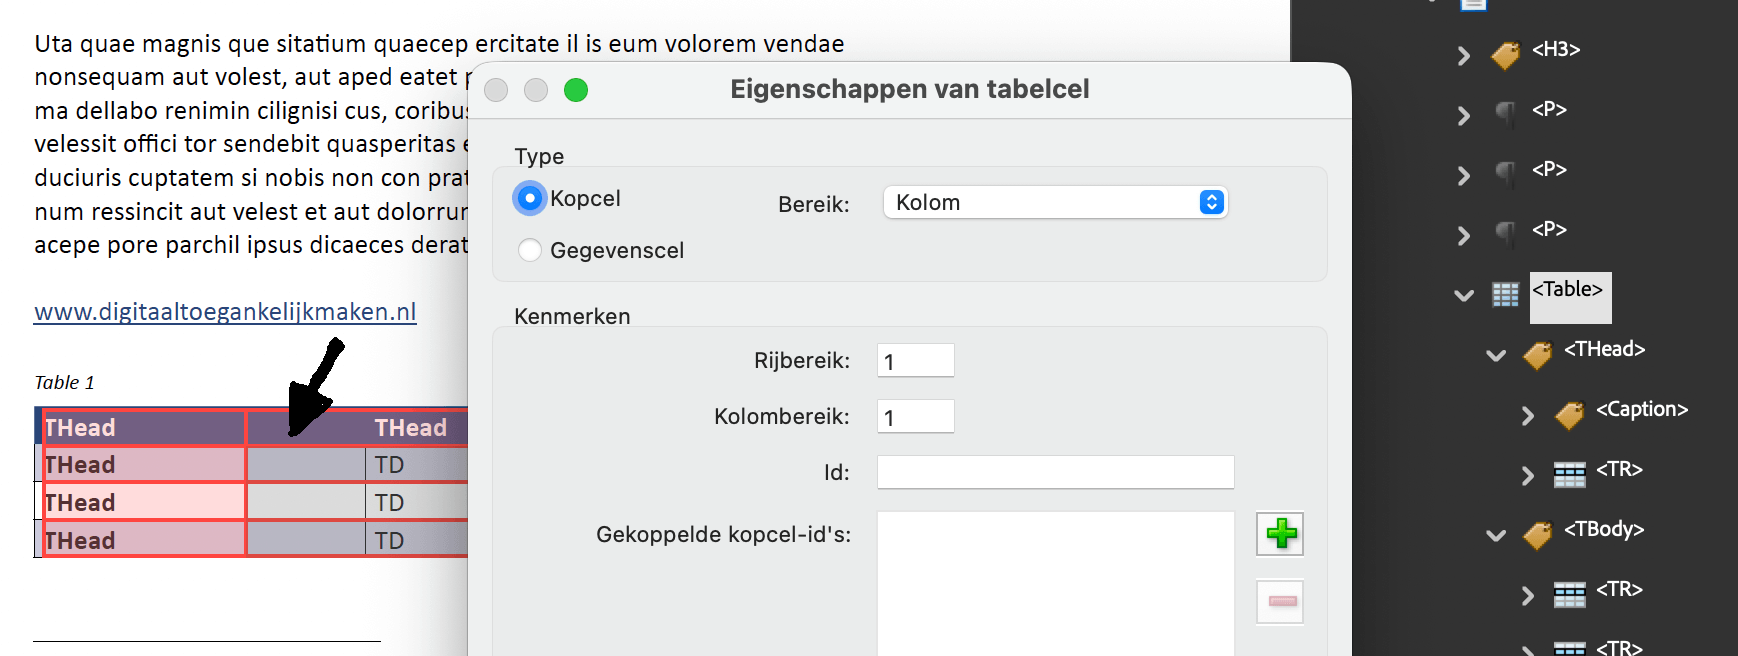Click in the Rijbereik field
The height and width of the screenshot is (656, 1738).
click(x=915, y=361)
